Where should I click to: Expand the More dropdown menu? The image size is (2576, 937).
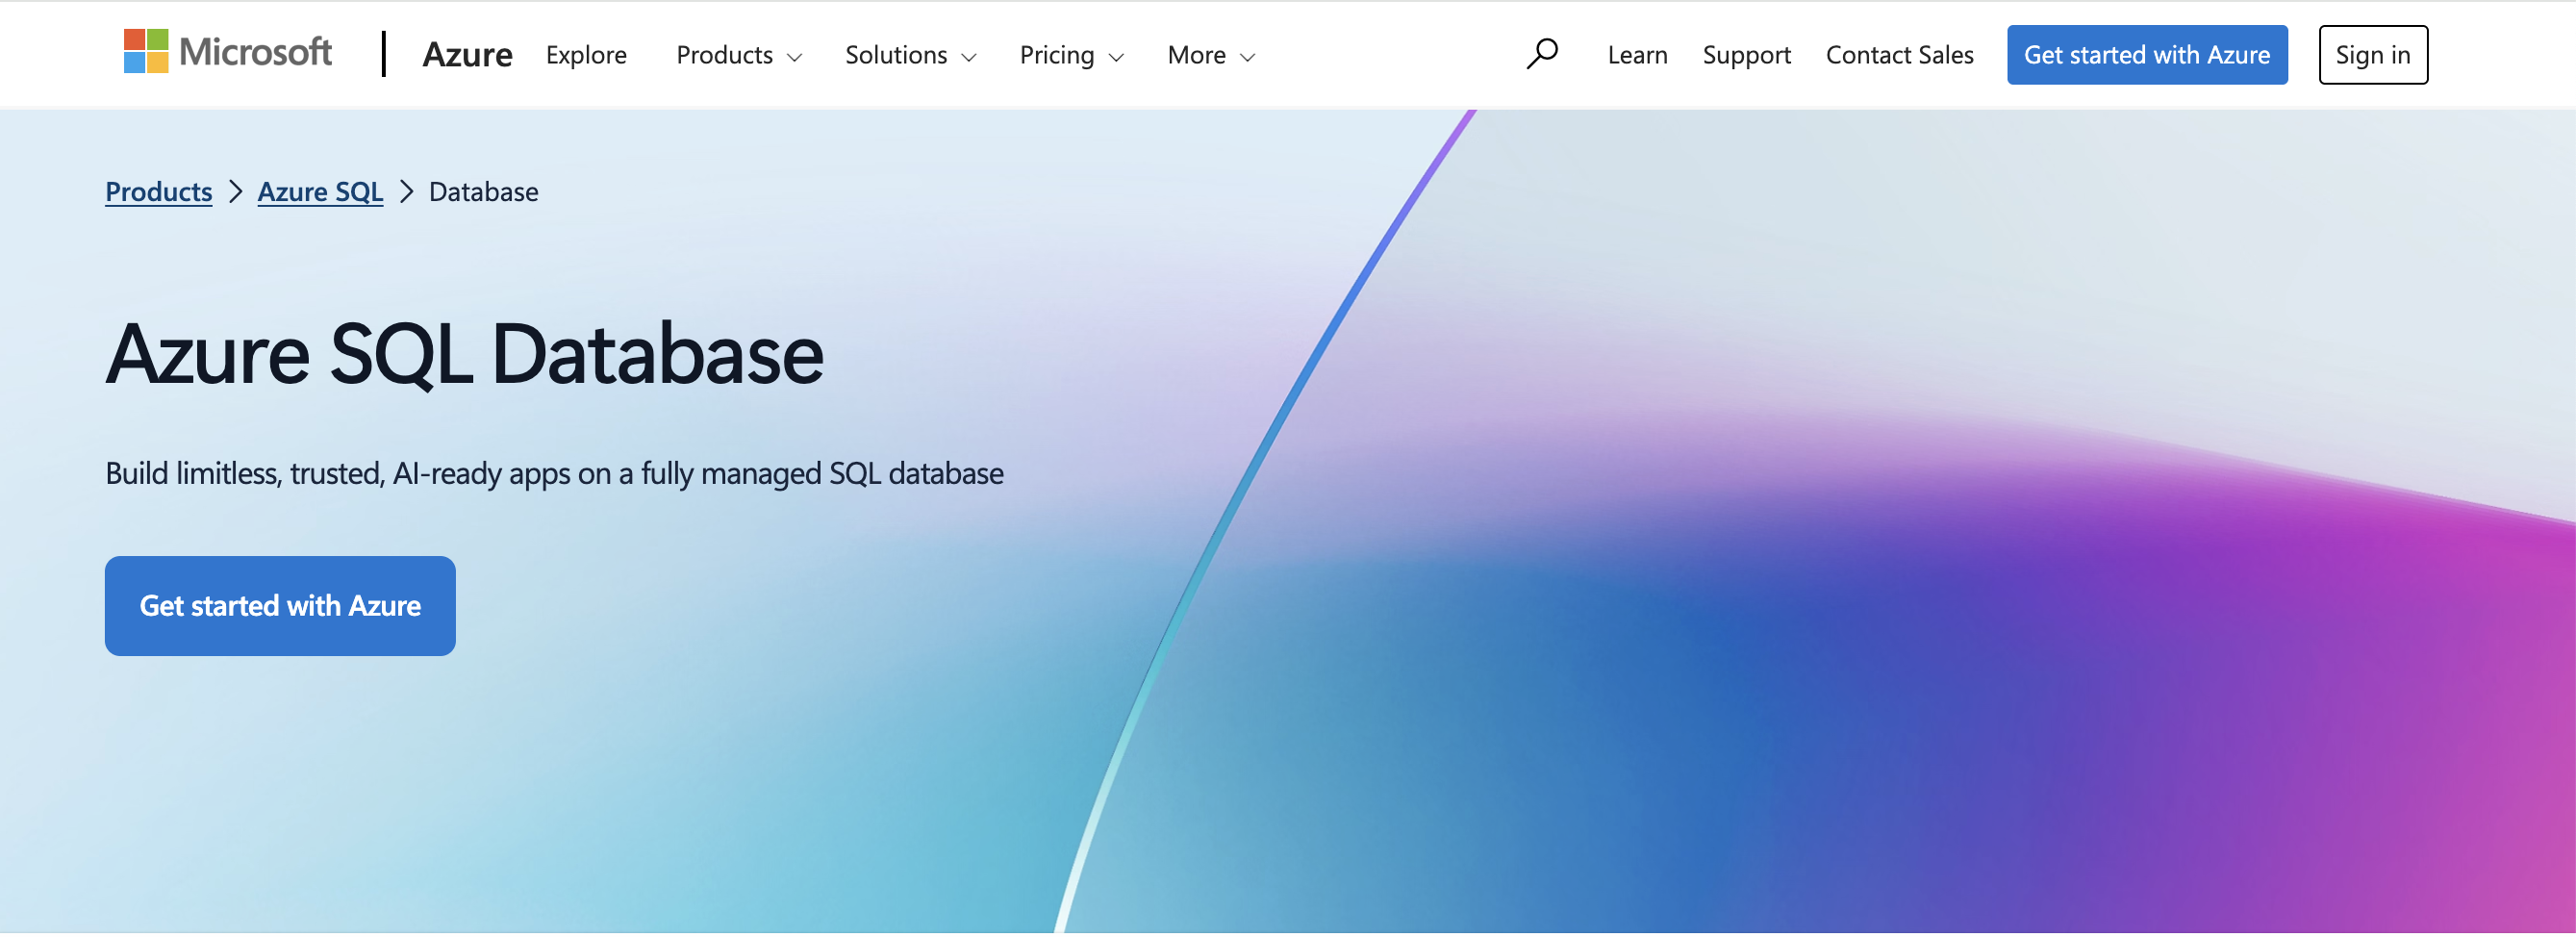(x=1210, y=55)
